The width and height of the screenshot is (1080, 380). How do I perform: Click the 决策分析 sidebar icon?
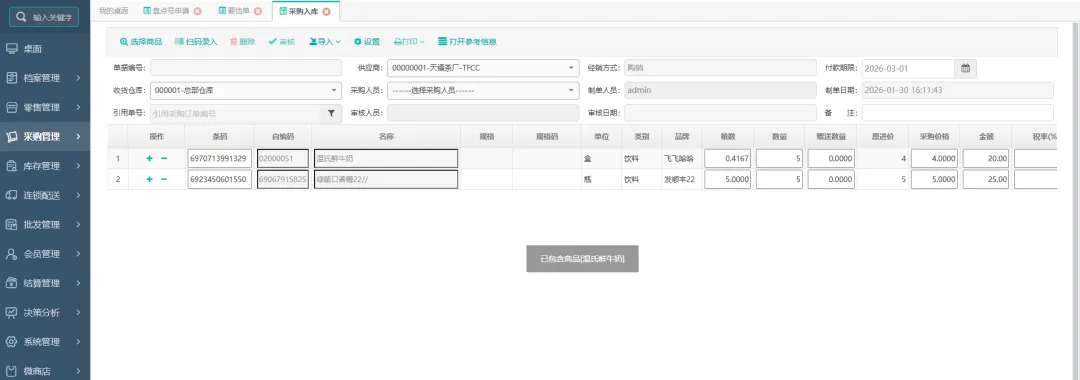[x=11, y=313]
